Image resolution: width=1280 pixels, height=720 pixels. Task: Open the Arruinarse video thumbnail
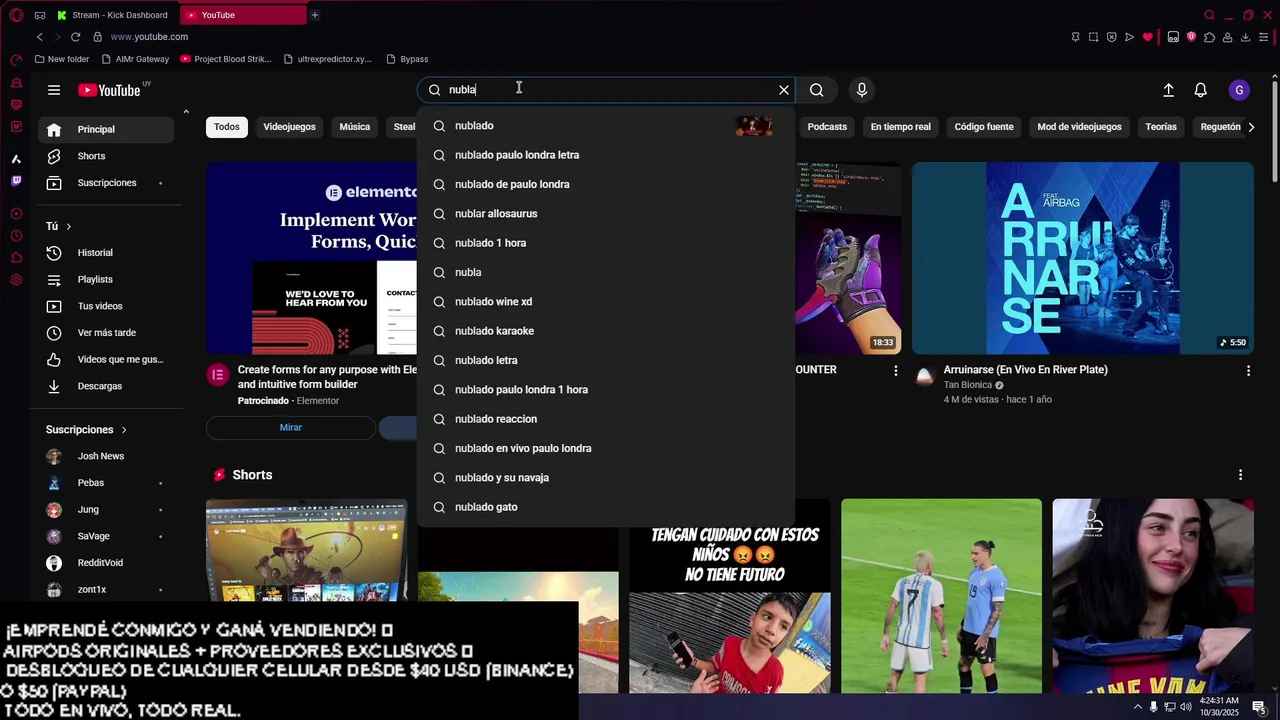pos(1082,258)
